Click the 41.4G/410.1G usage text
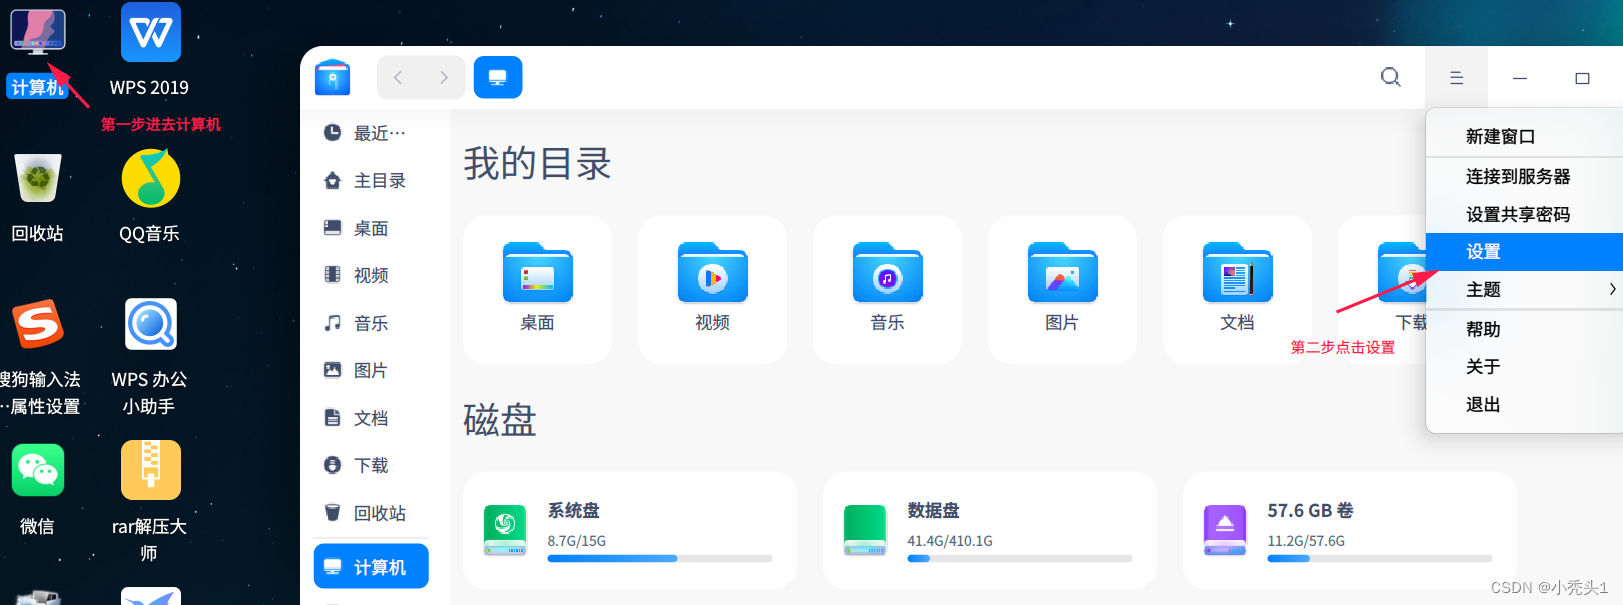This screenshot has width=1623, height=605. click(x=950, y=541)
